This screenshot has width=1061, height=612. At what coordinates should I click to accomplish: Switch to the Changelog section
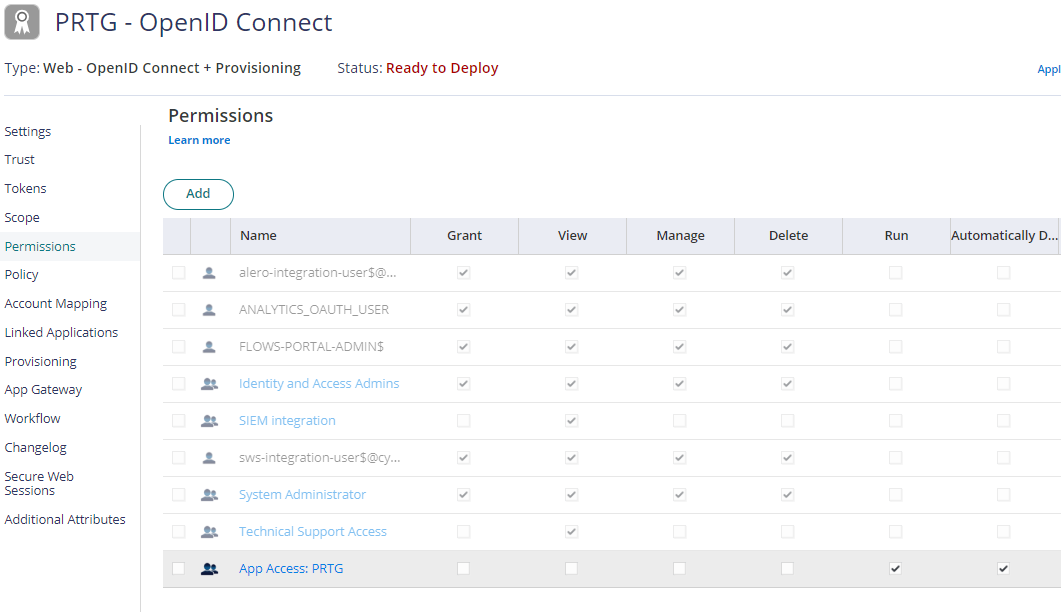(35, 447)
